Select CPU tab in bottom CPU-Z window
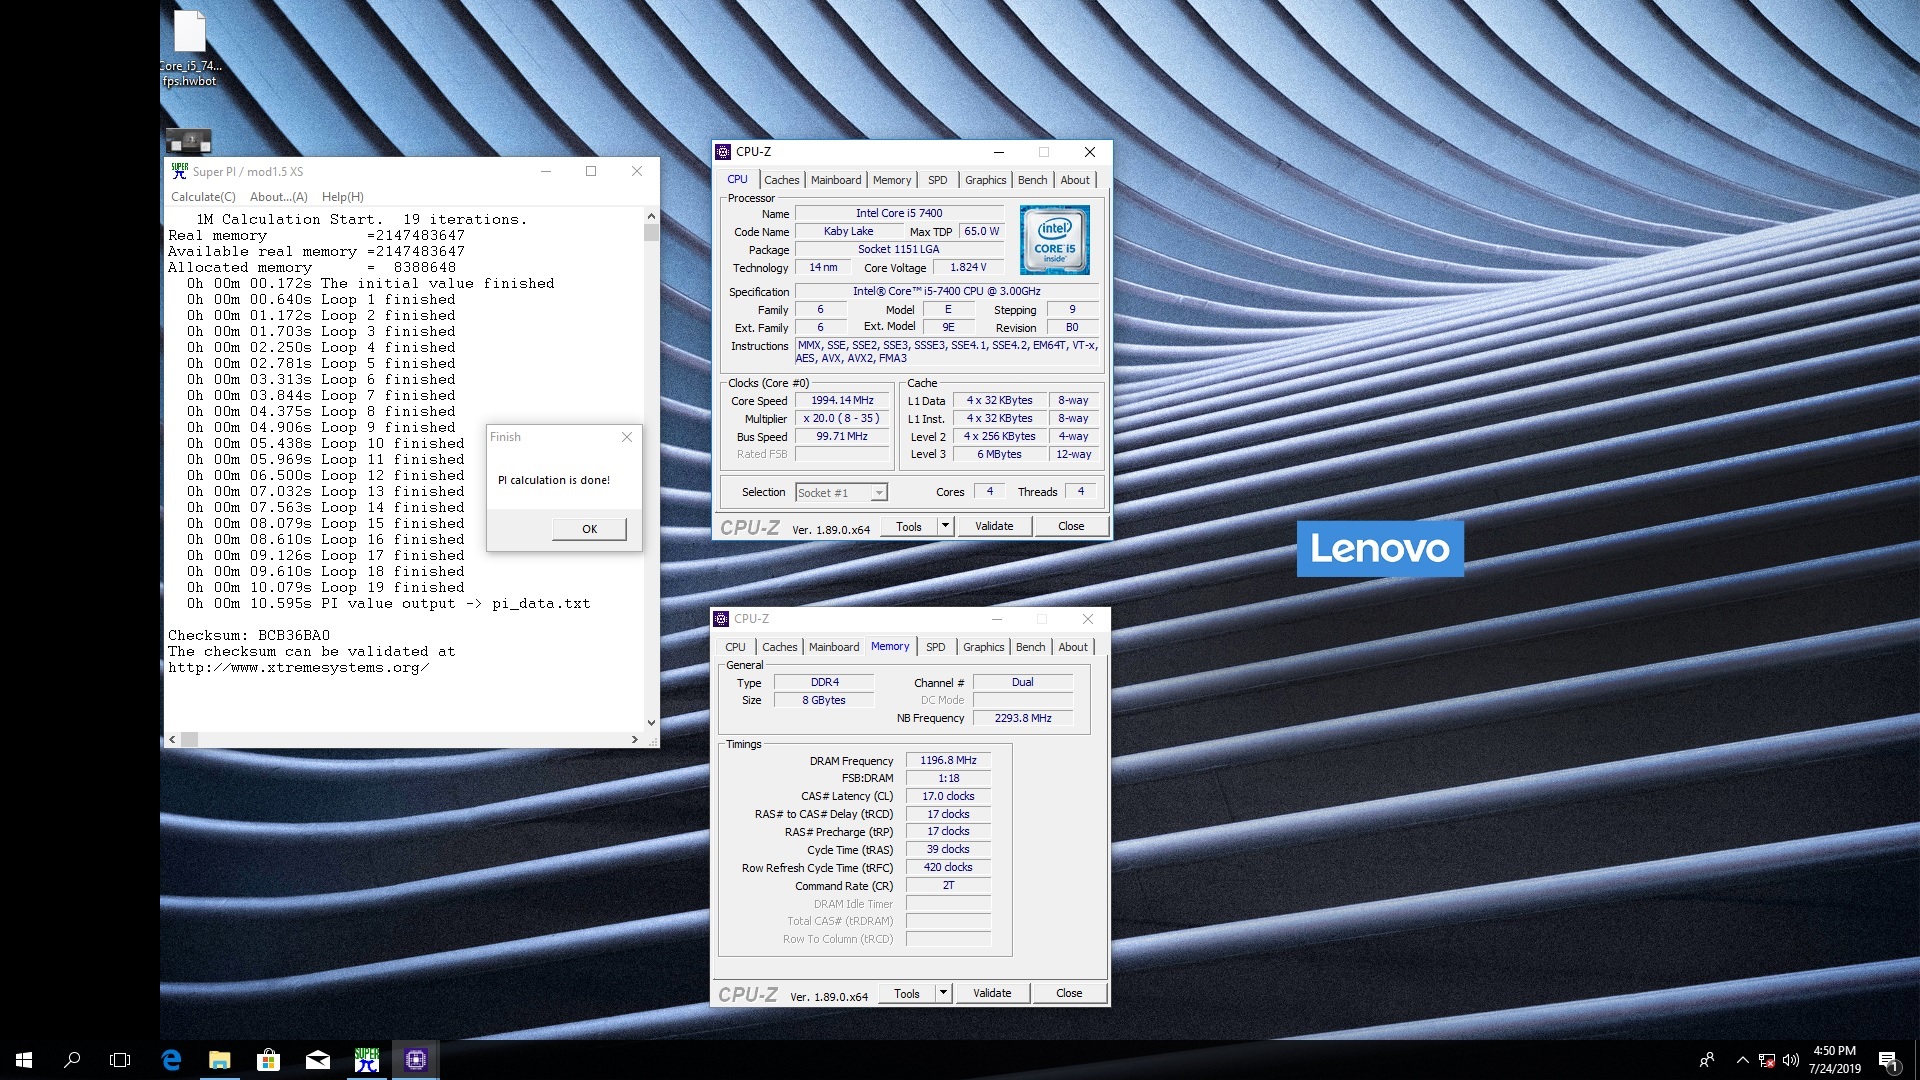 pos(735,647)
